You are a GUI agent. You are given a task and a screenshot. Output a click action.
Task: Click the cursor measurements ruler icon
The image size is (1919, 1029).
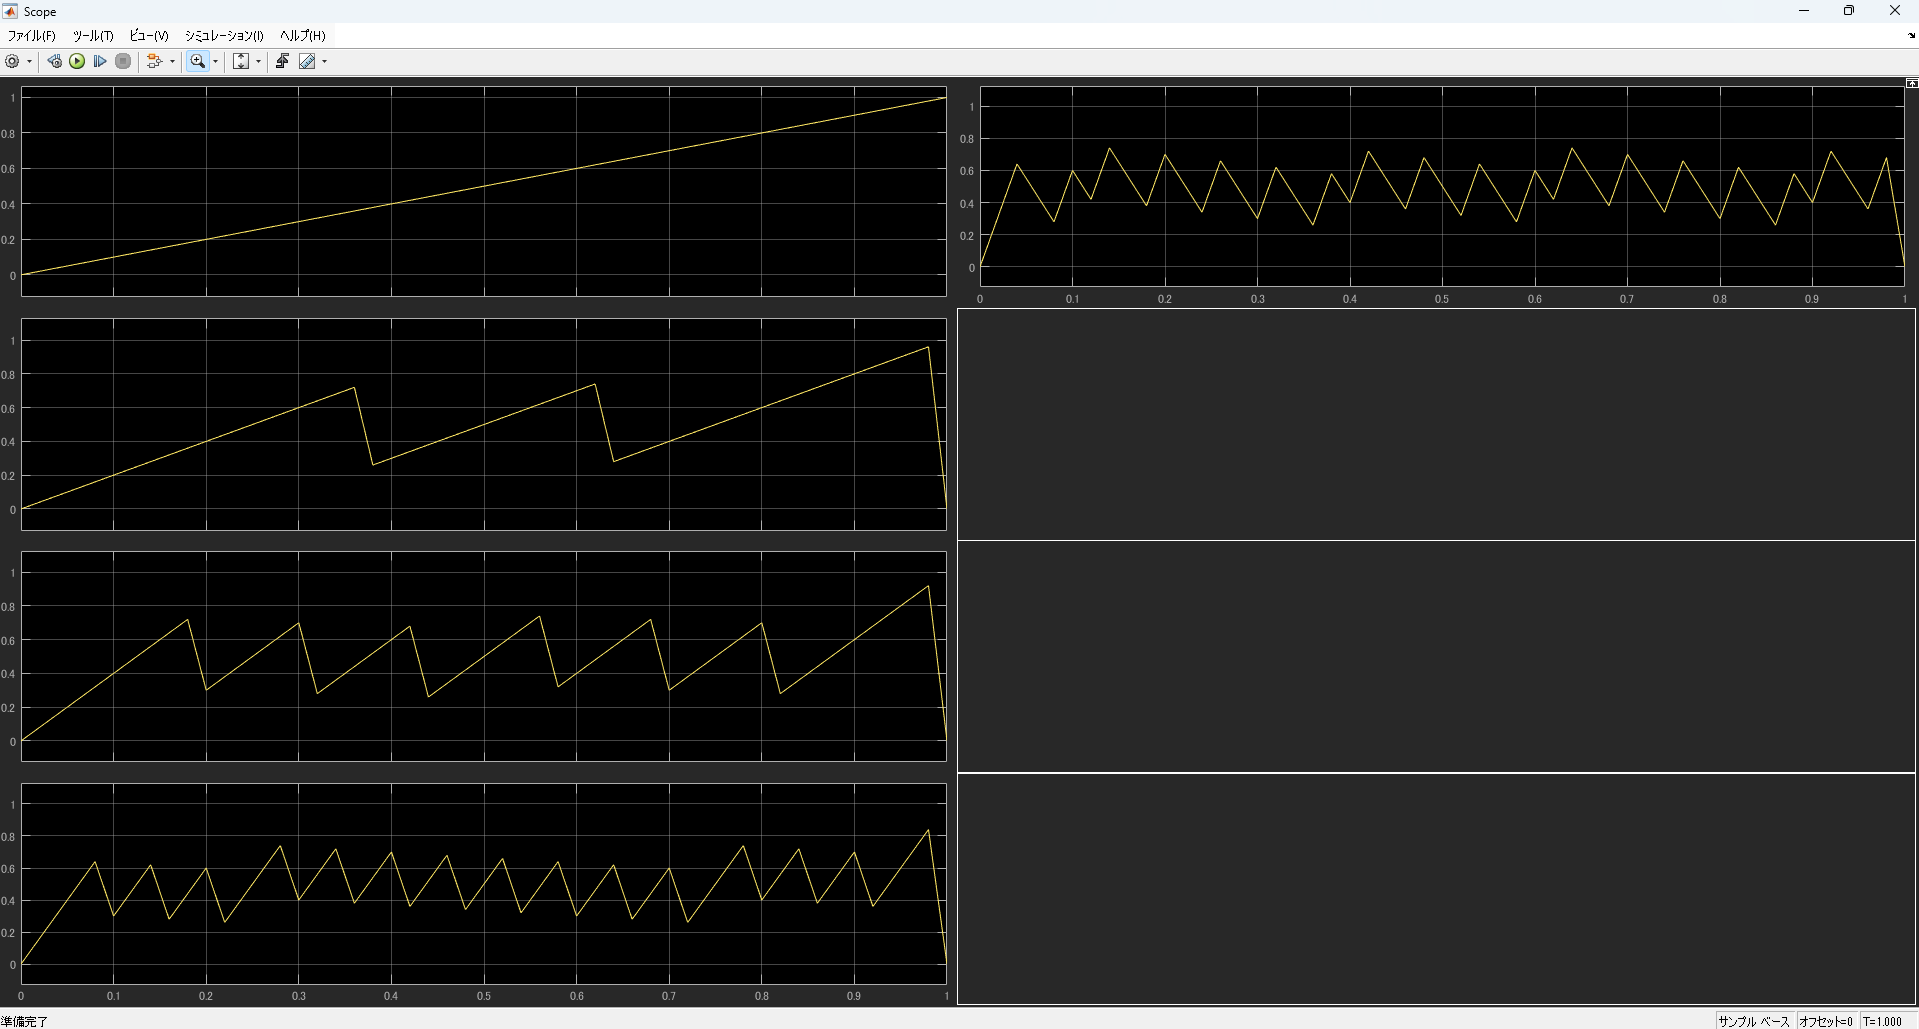point(307,61)
